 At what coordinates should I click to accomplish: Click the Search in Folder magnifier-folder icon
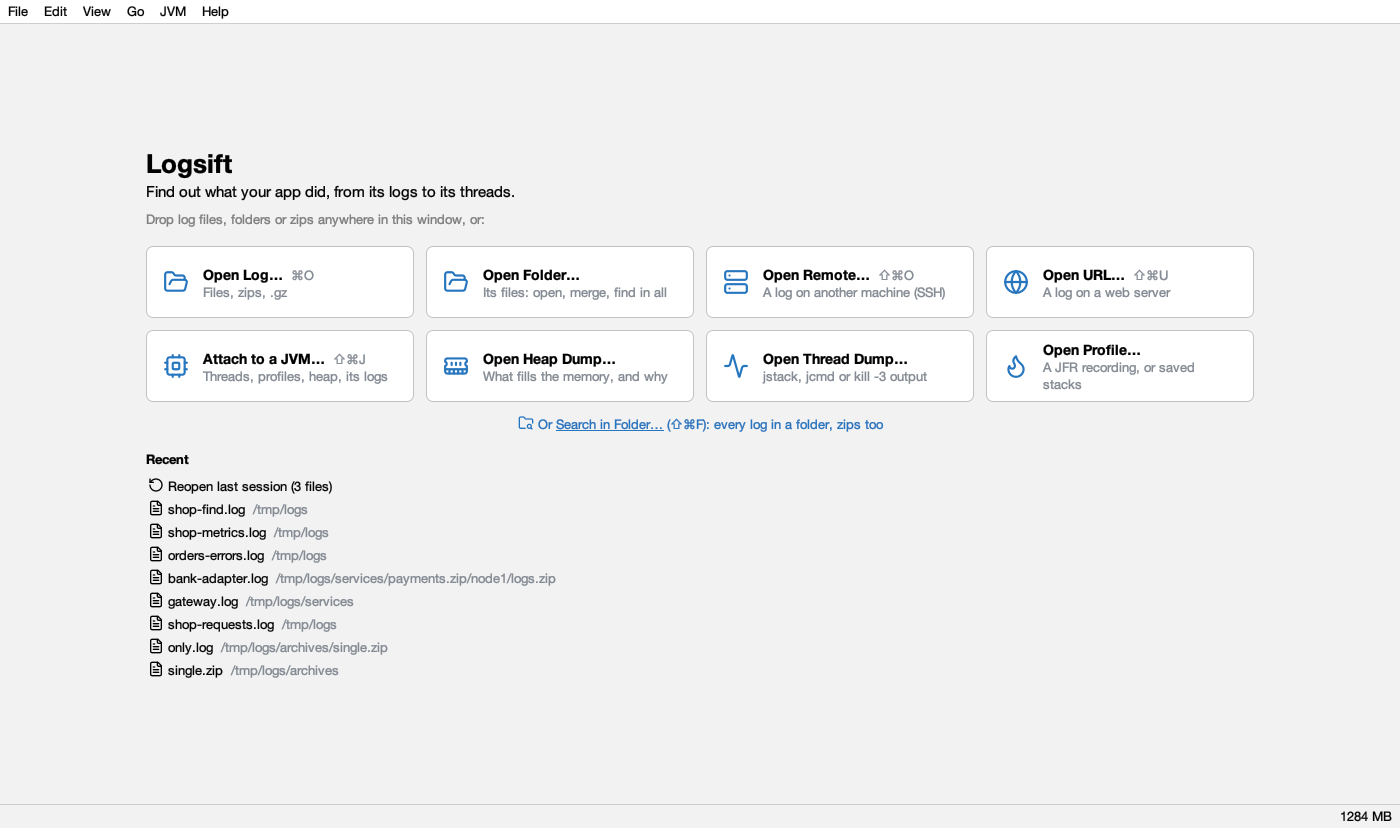526,424
